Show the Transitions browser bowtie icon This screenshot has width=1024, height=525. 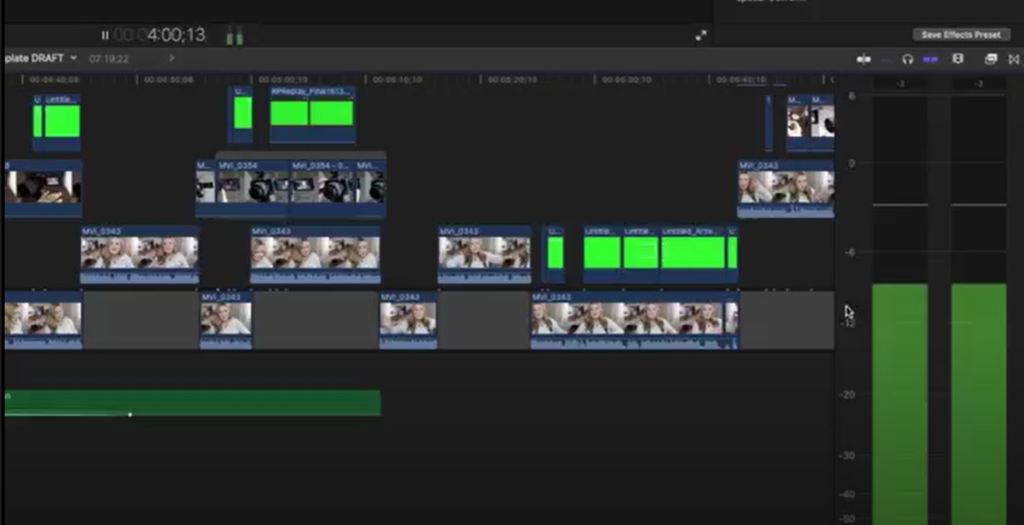click(x=1014, y=59)
